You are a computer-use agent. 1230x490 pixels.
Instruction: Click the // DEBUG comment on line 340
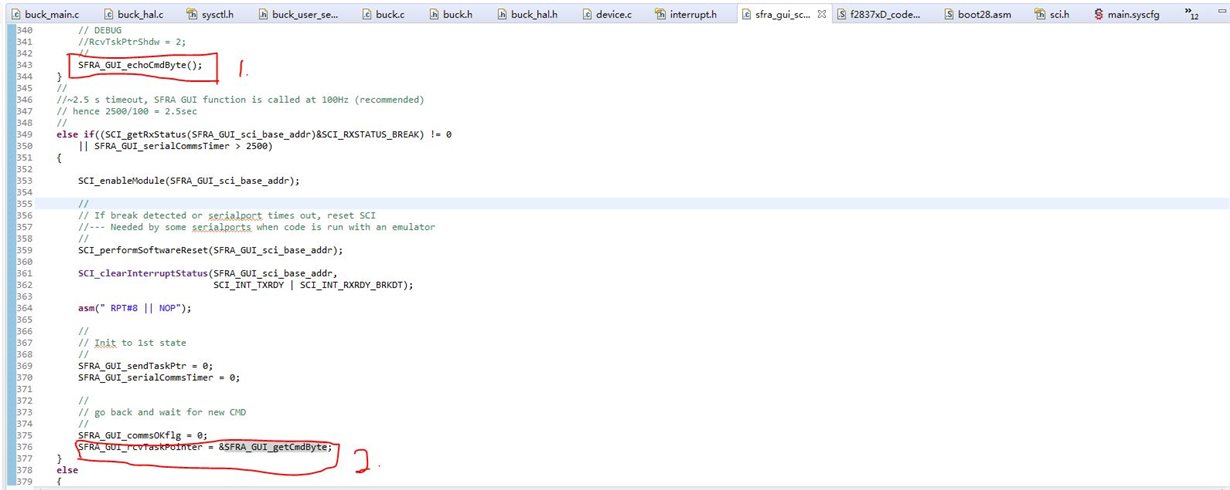pyautogui.click(x=98, y=31)
